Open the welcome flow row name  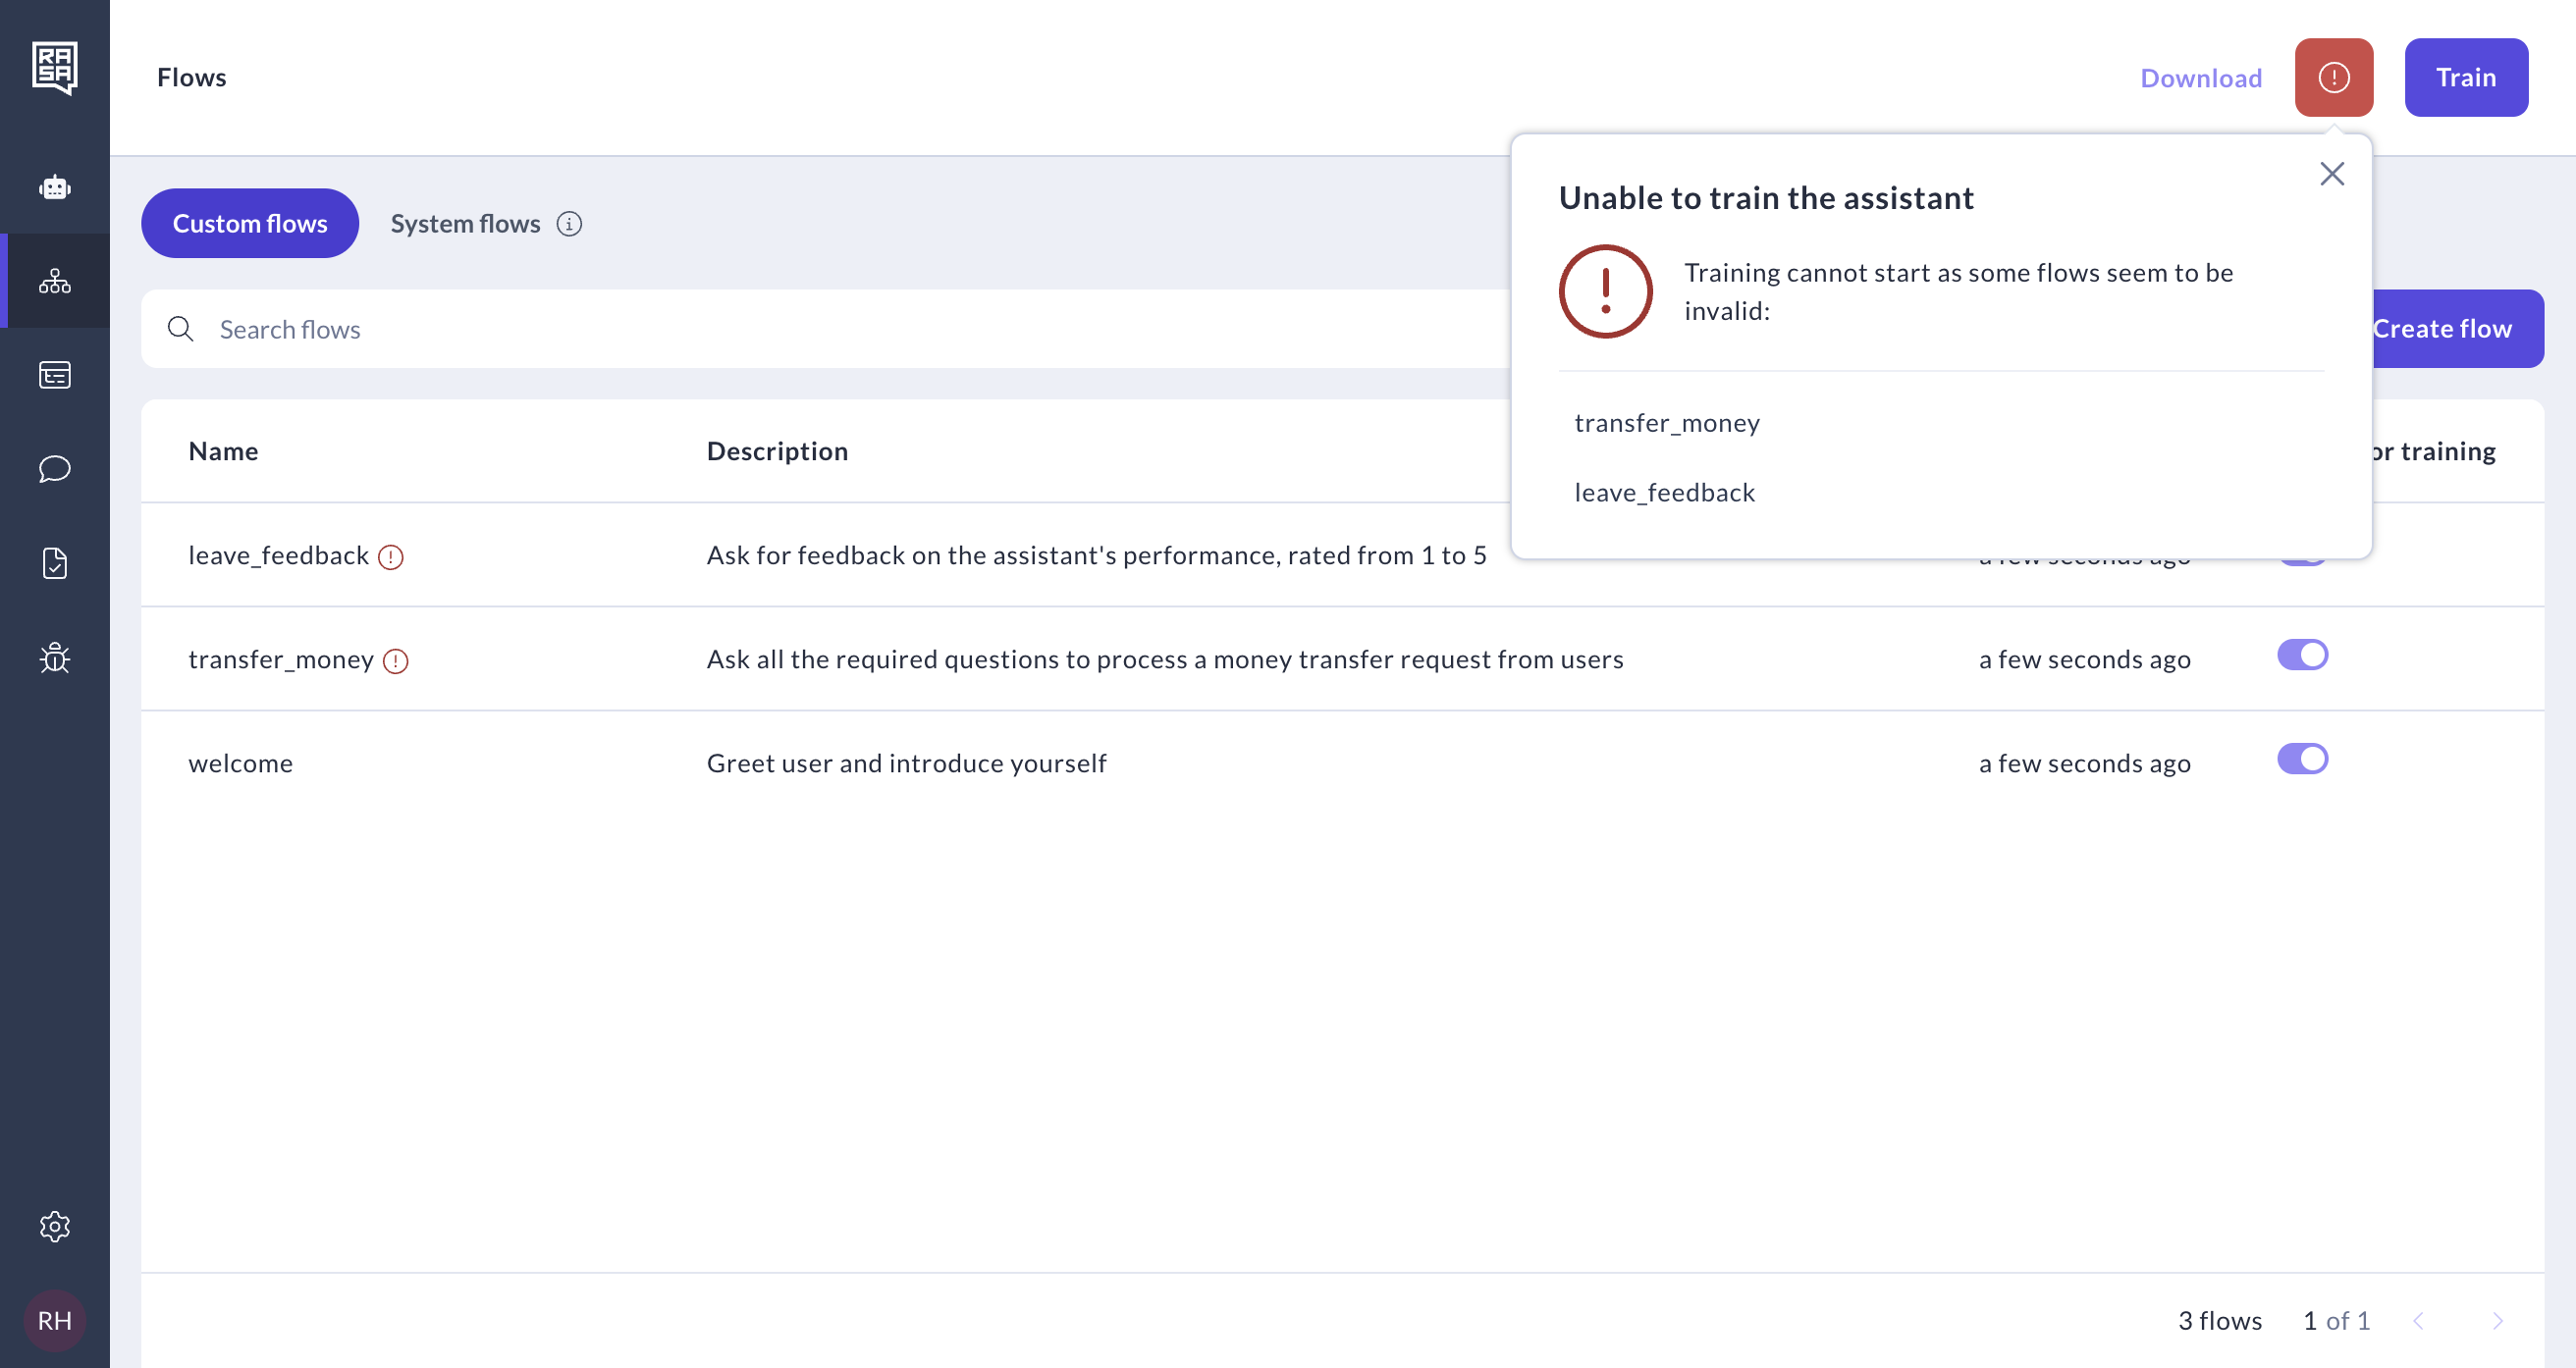pyautogui.click(x=240, y=763)
